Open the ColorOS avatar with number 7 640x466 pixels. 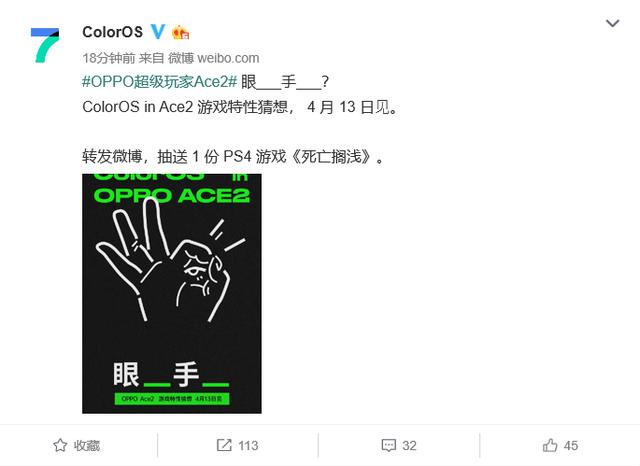tap(45, 45)
